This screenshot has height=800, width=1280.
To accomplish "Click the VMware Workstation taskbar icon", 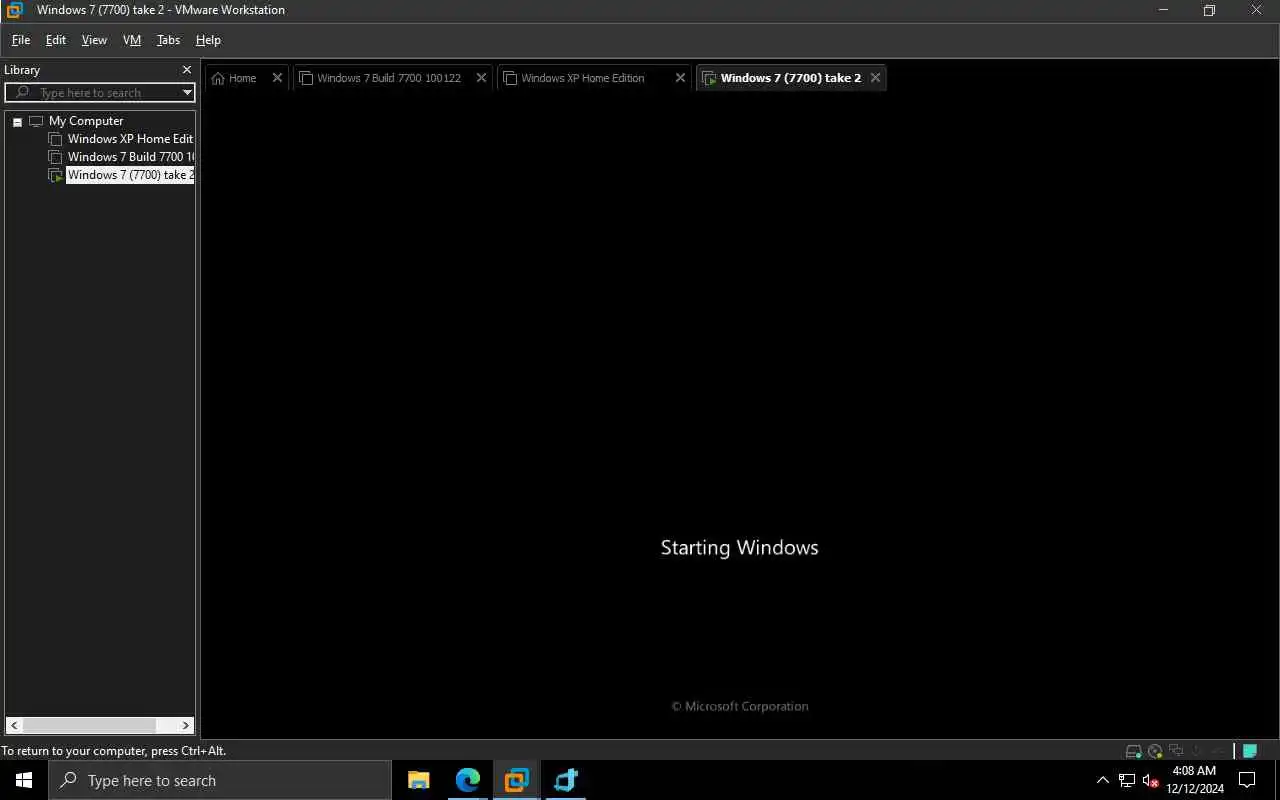I will pyautogui.click(x=516, y=780).
